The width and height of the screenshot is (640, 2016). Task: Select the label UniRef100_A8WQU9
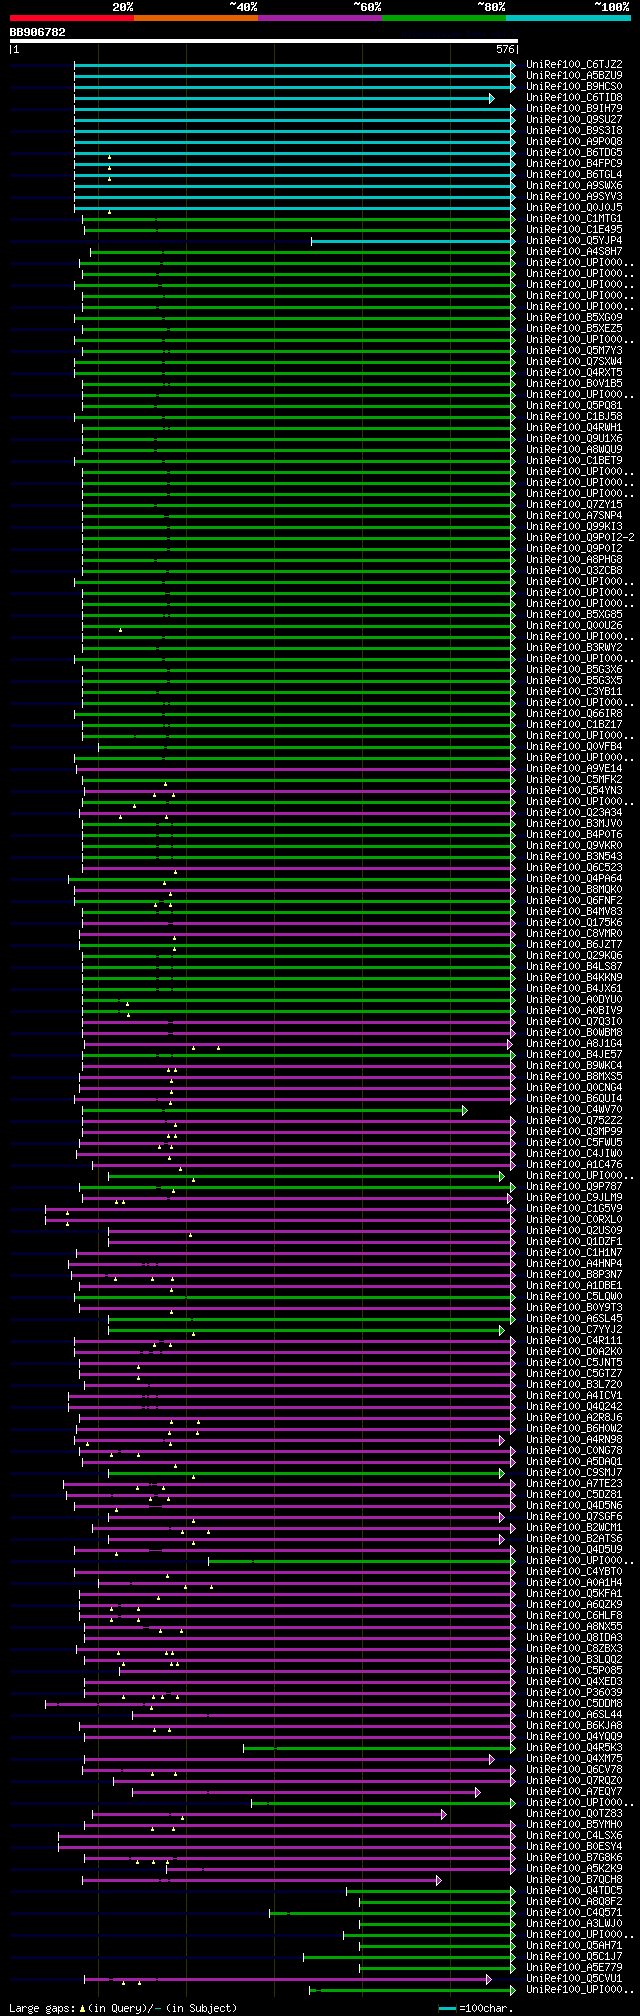click(574, 450)
